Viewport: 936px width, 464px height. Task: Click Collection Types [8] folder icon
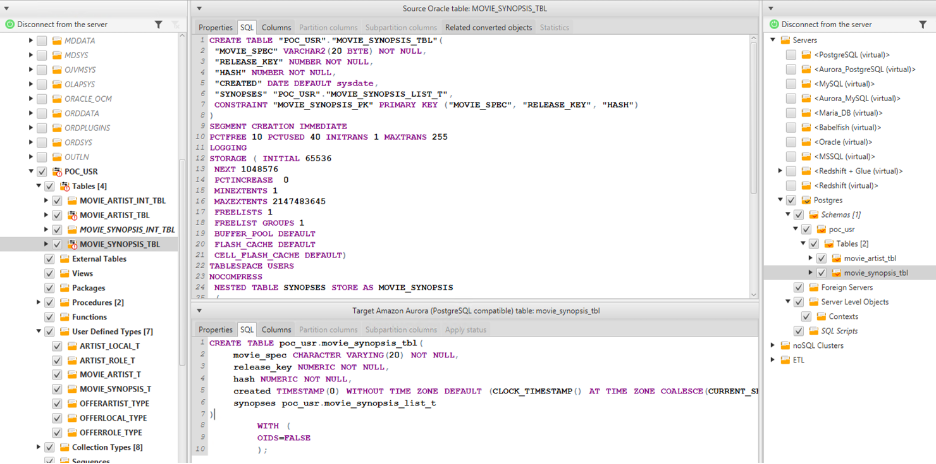[x=64, y=447]
